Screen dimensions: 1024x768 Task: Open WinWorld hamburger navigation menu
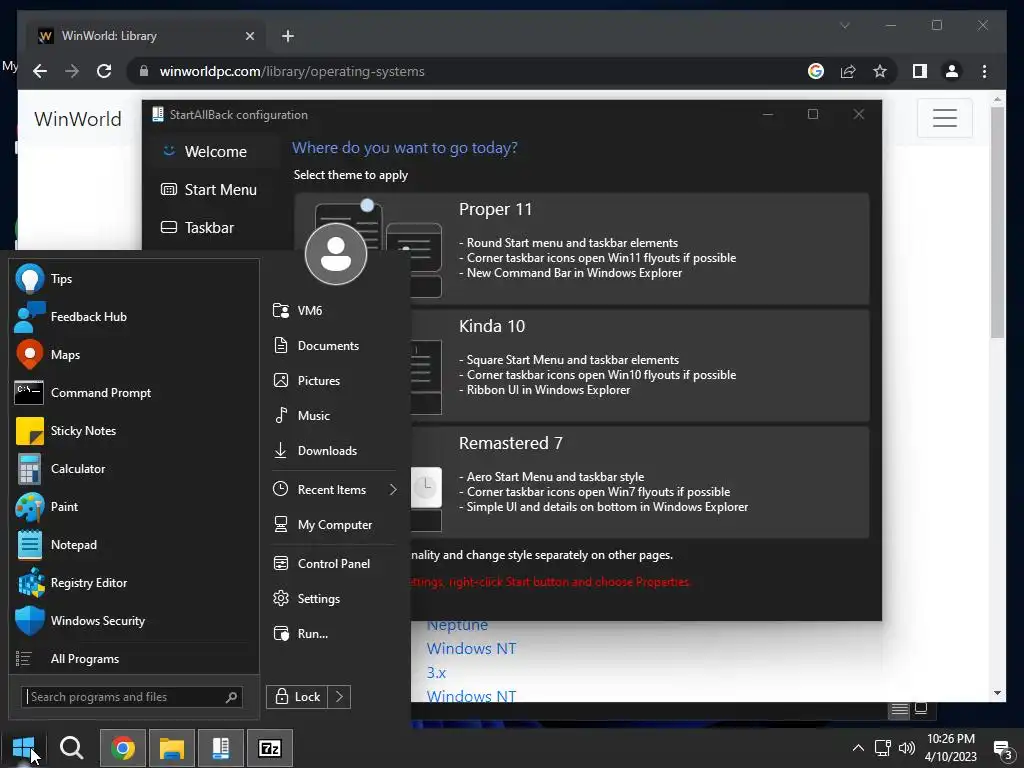944,118
